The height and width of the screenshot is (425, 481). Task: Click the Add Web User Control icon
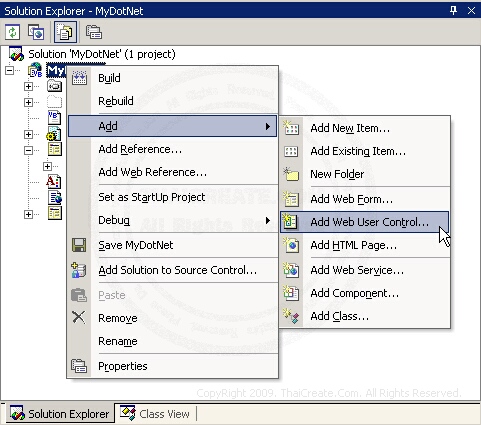pos(290,222)
